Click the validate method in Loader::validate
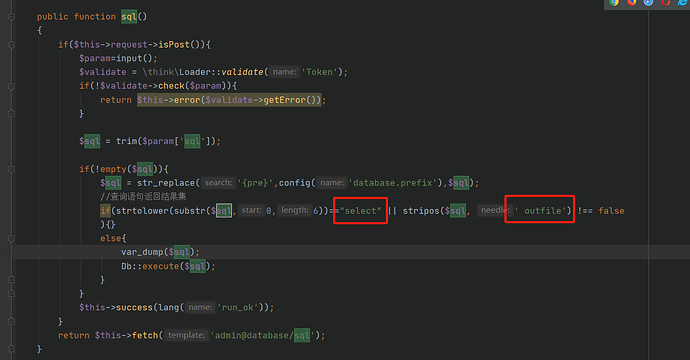The width and height of the screenshot is (690, 360). click(242, 72)
